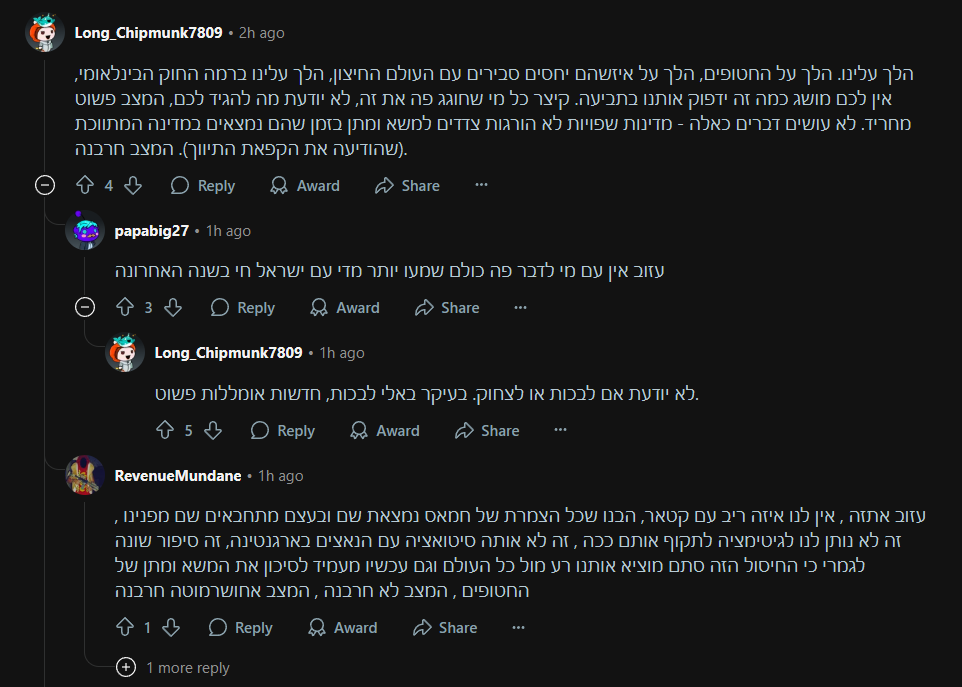Upvote the comment with 5 points
962x687 pixels.
pyautogui.click(x=165, y=430)
